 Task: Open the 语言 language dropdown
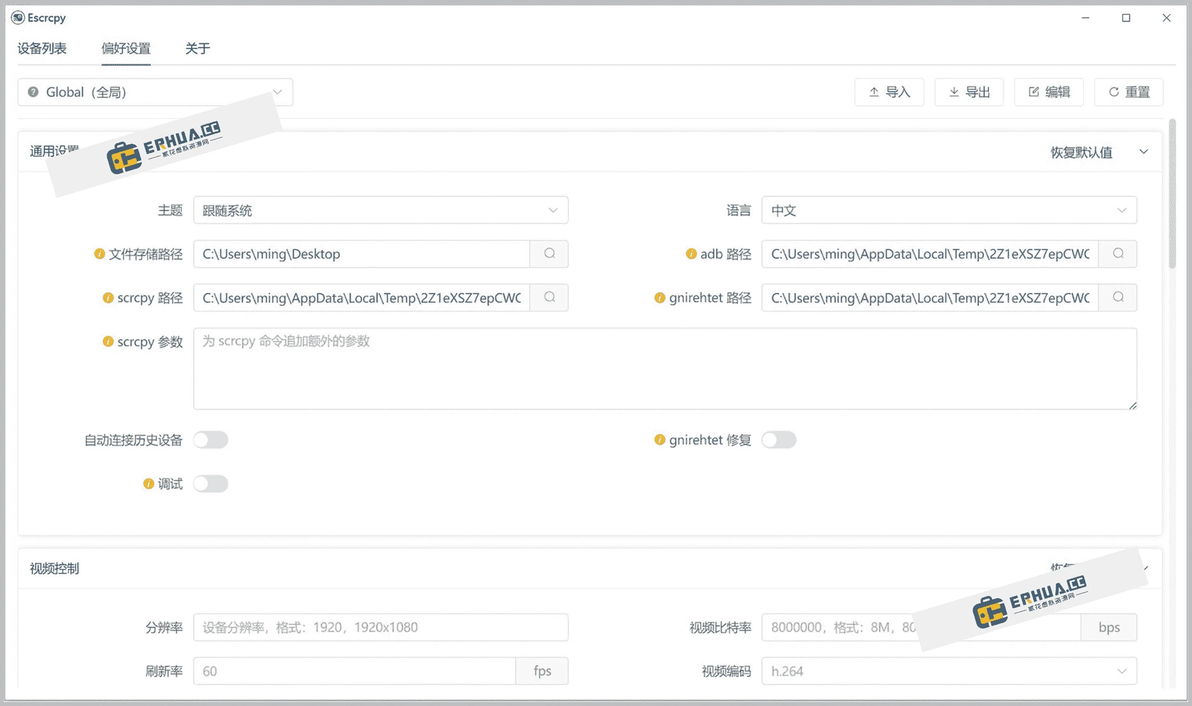pyautogui.click(x=949, y=211)
